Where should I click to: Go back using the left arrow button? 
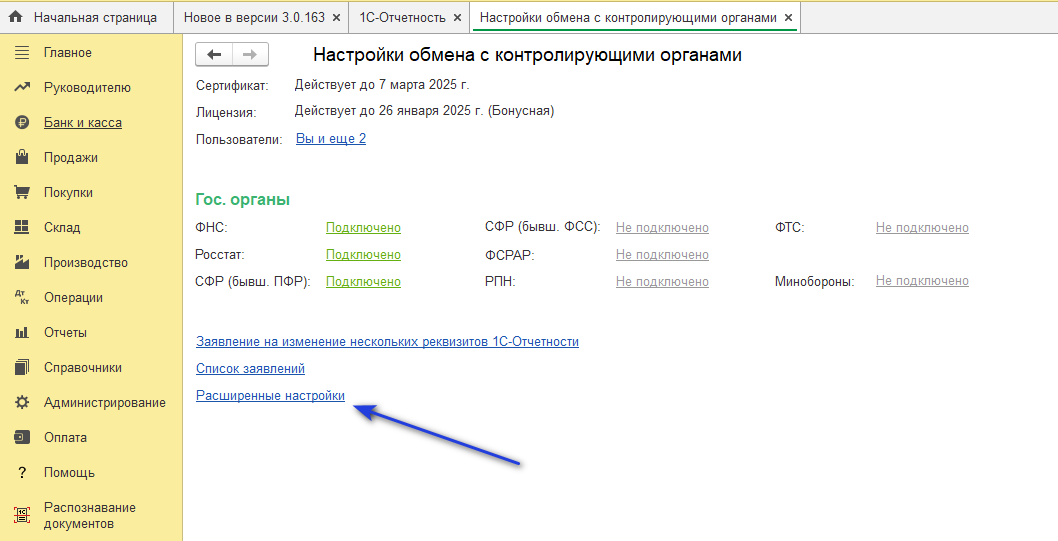(x=214, y=55)
